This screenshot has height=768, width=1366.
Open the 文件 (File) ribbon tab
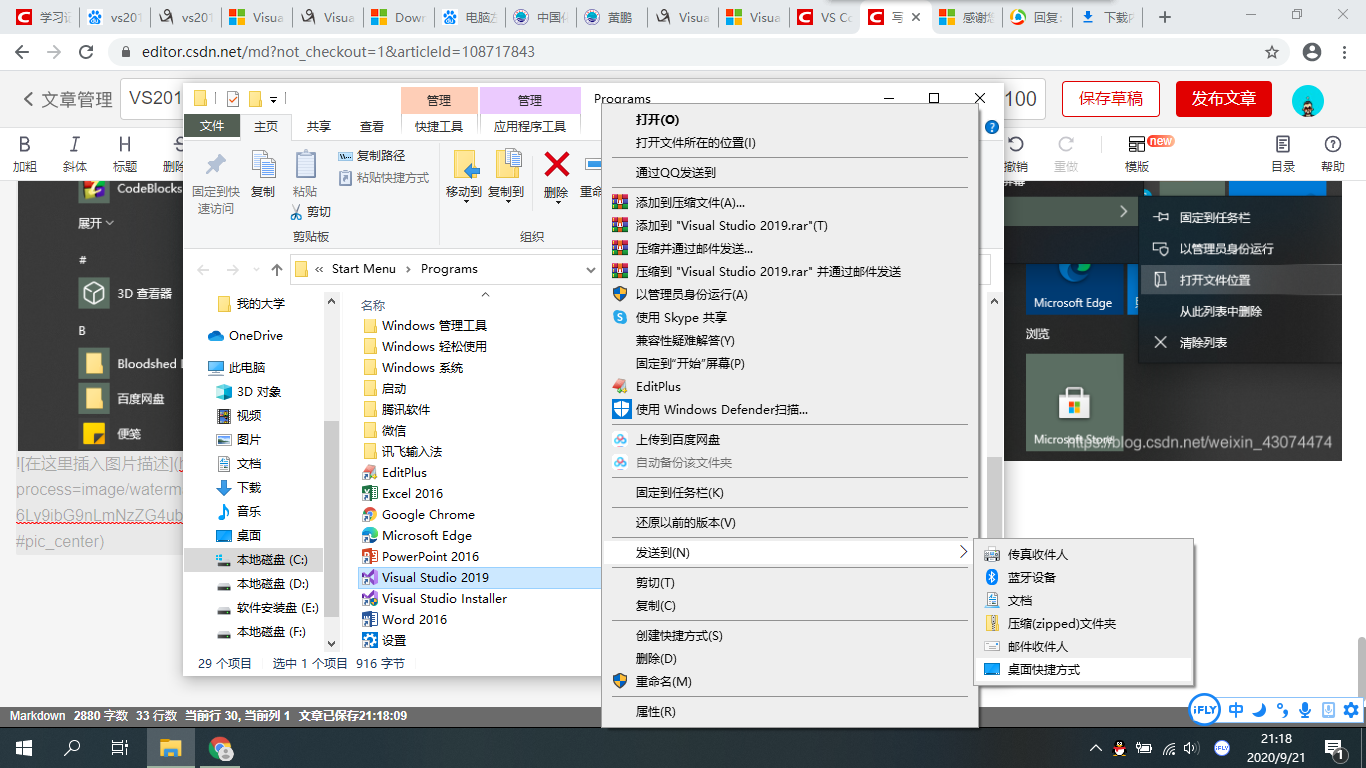pos(212,126)
